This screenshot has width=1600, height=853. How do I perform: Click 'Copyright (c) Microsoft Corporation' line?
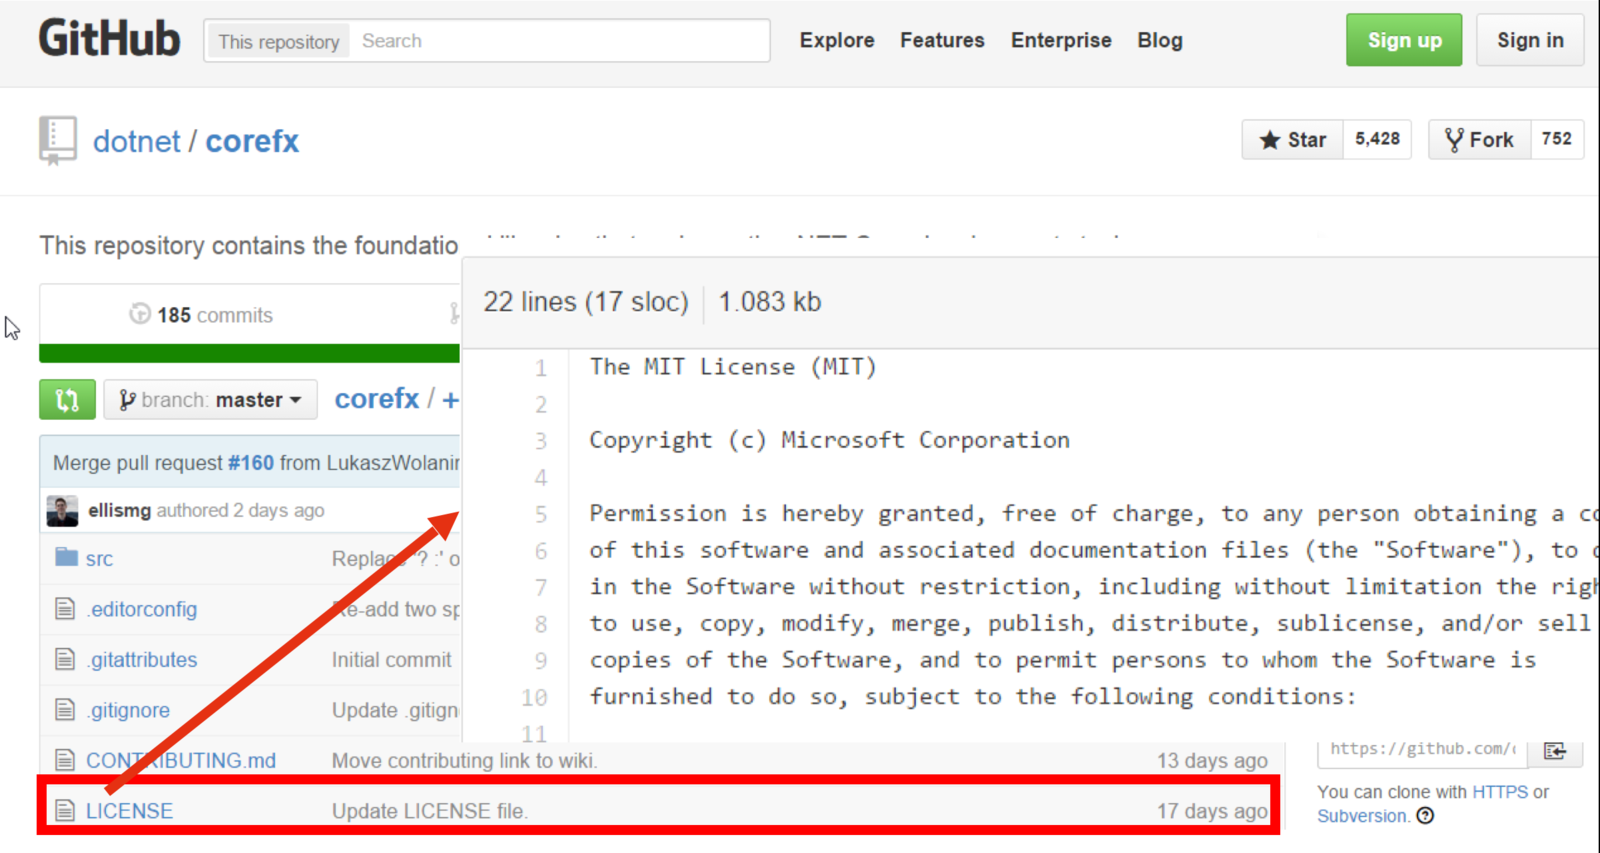coord(829,440)
